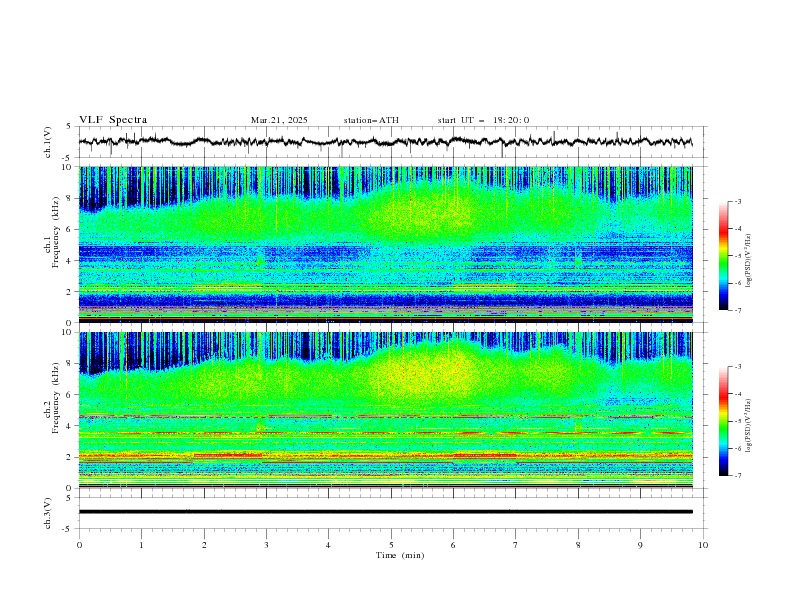Click the "-5" lower tick of ch.3(V) axis
792x612 pixels.
[x=68, y=529]
